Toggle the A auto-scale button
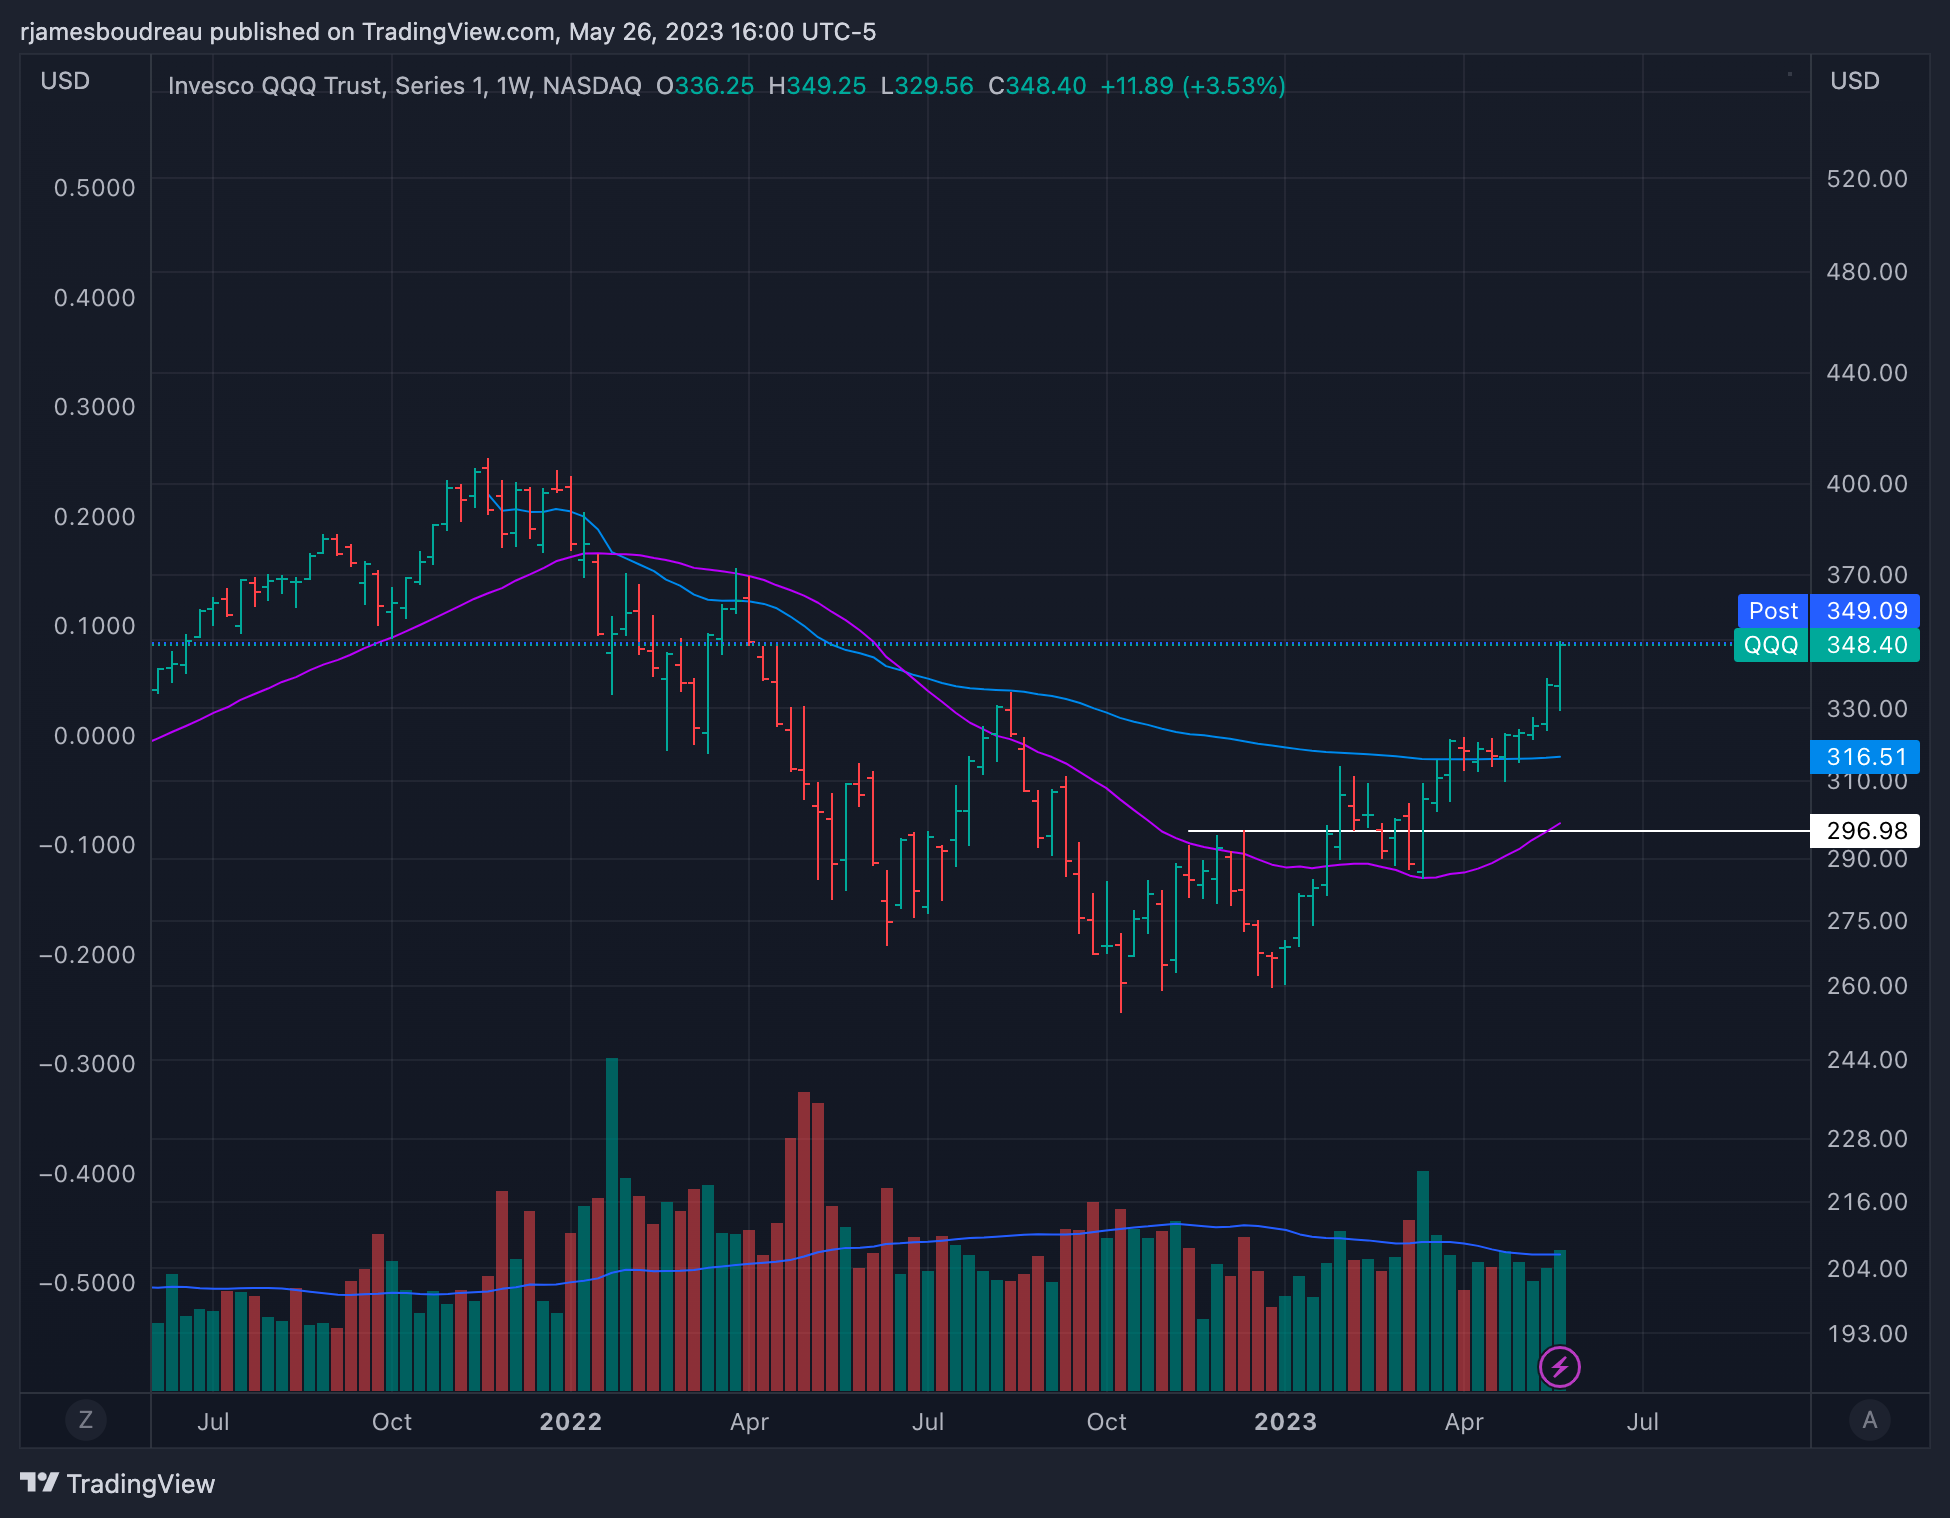The width and height of the screenshot is (1950, 1518). pos(1869,1419)
